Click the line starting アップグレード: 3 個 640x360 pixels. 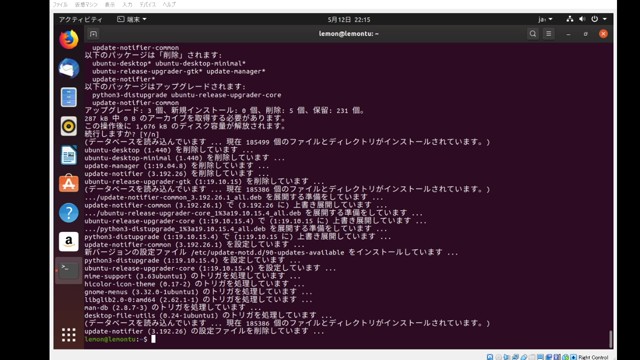(225, 111)
